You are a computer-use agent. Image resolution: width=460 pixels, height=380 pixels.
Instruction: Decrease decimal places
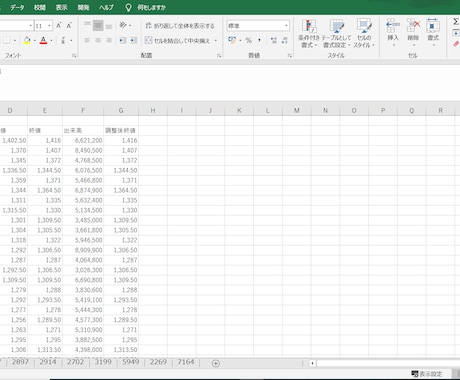point(284,40)
